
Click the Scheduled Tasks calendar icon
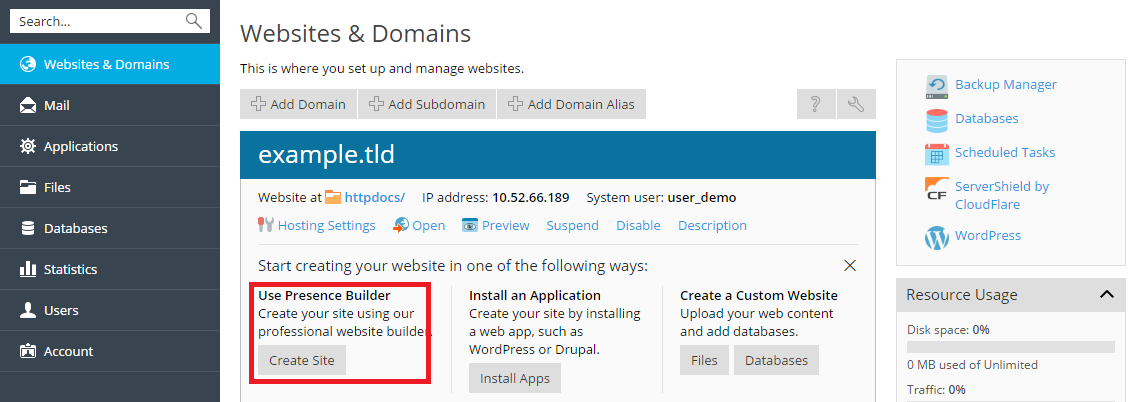[937, 154]
